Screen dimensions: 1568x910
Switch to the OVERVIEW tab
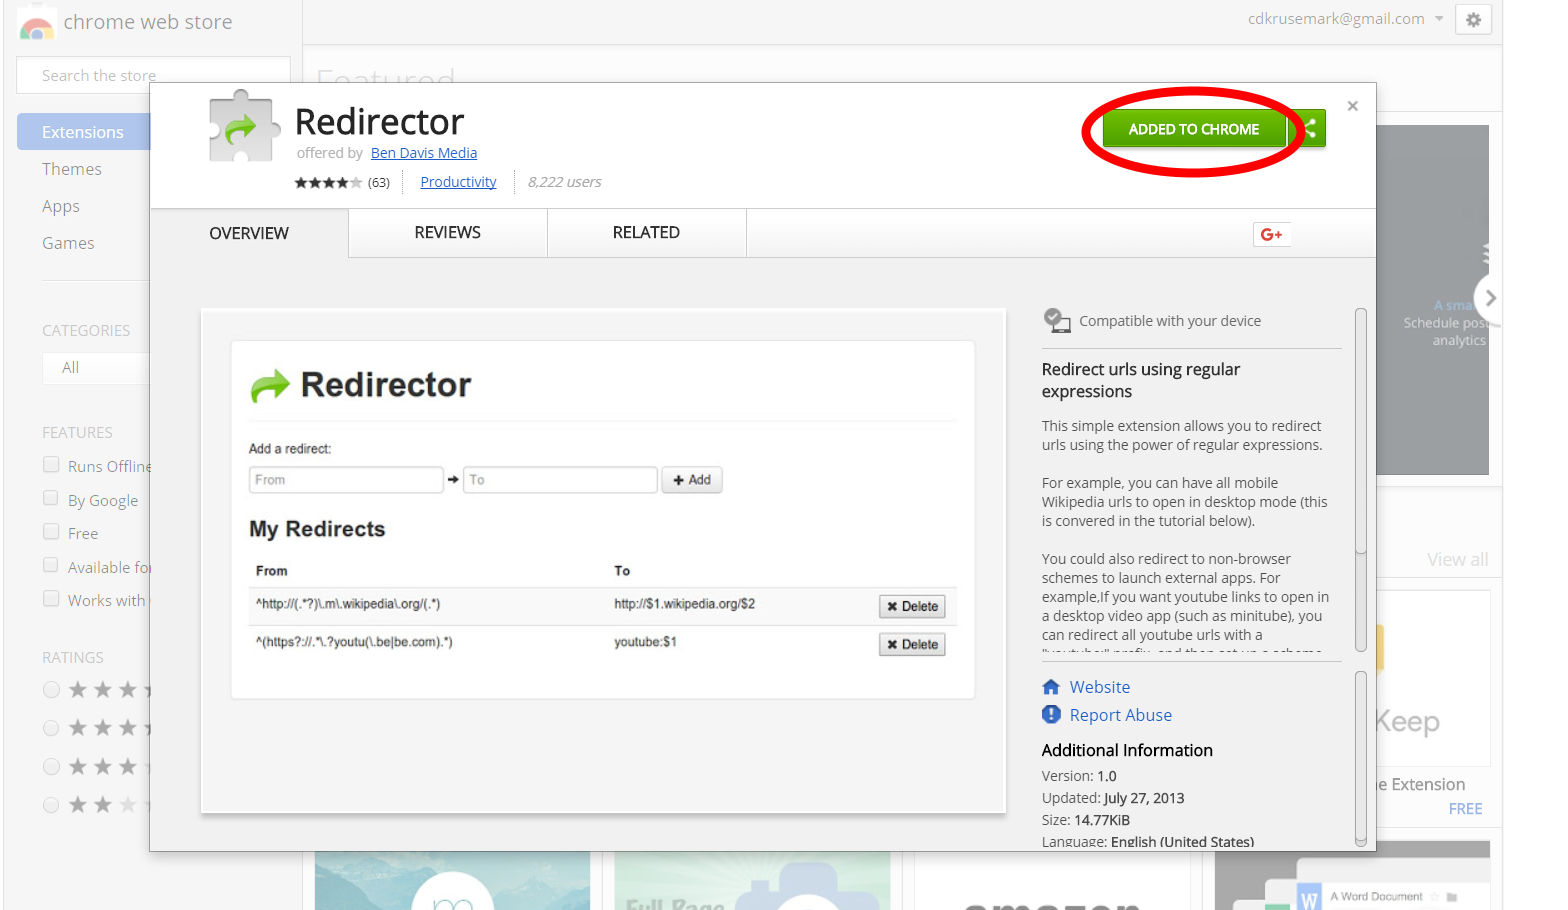pos(249,233)
